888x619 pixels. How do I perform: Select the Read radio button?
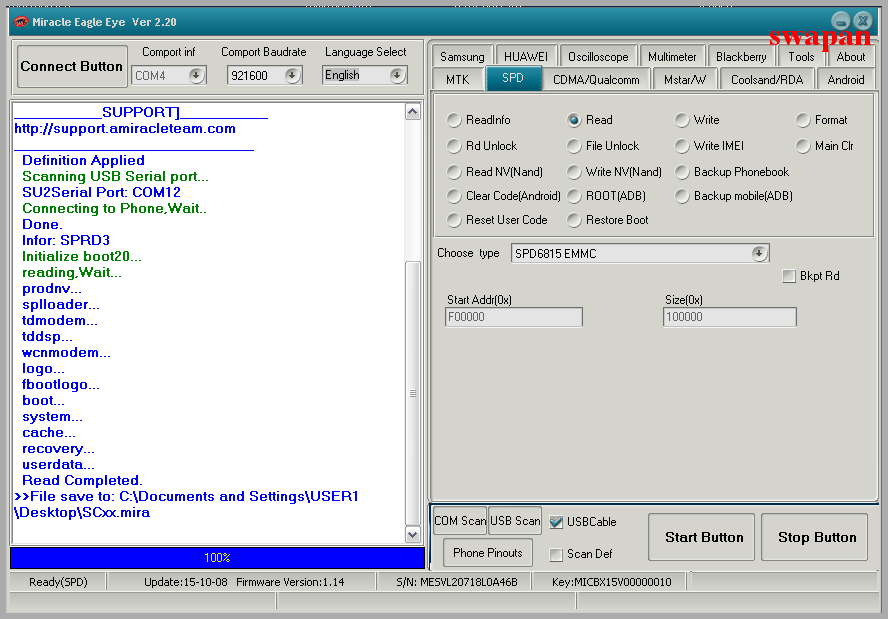pos(574,120)
